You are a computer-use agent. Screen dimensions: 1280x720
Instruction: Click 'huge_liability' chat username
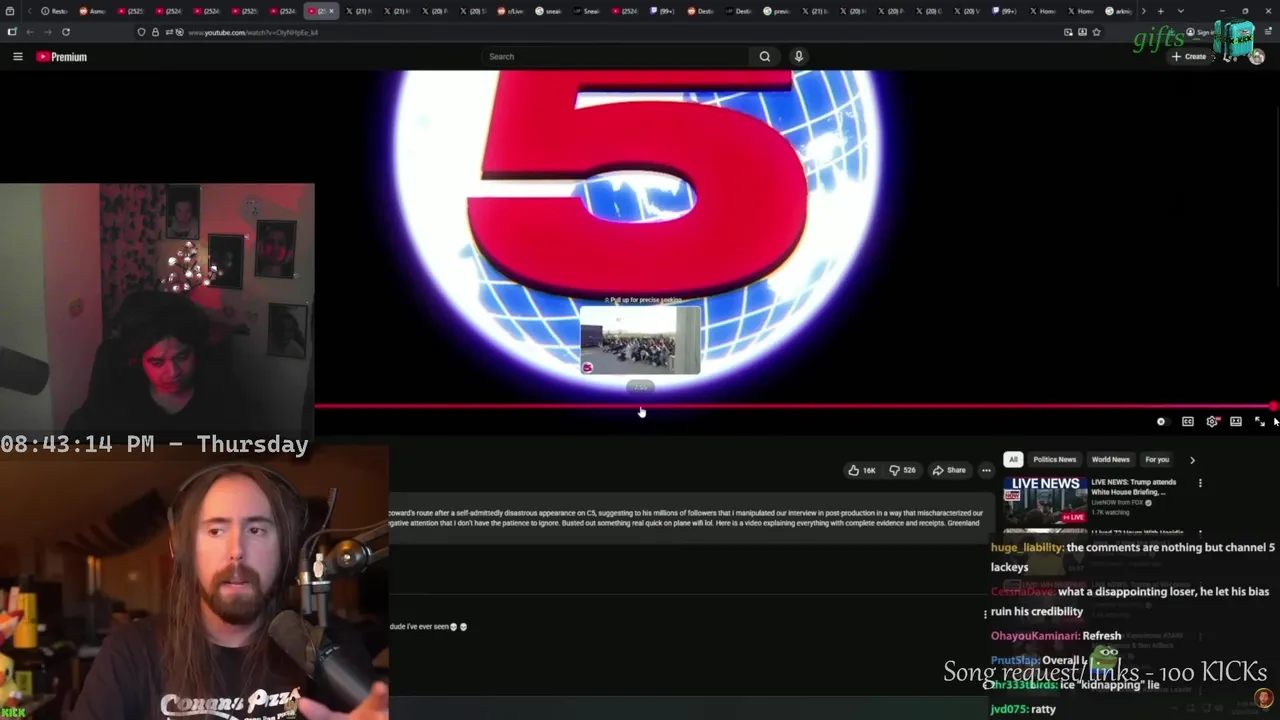(1027, 548)
